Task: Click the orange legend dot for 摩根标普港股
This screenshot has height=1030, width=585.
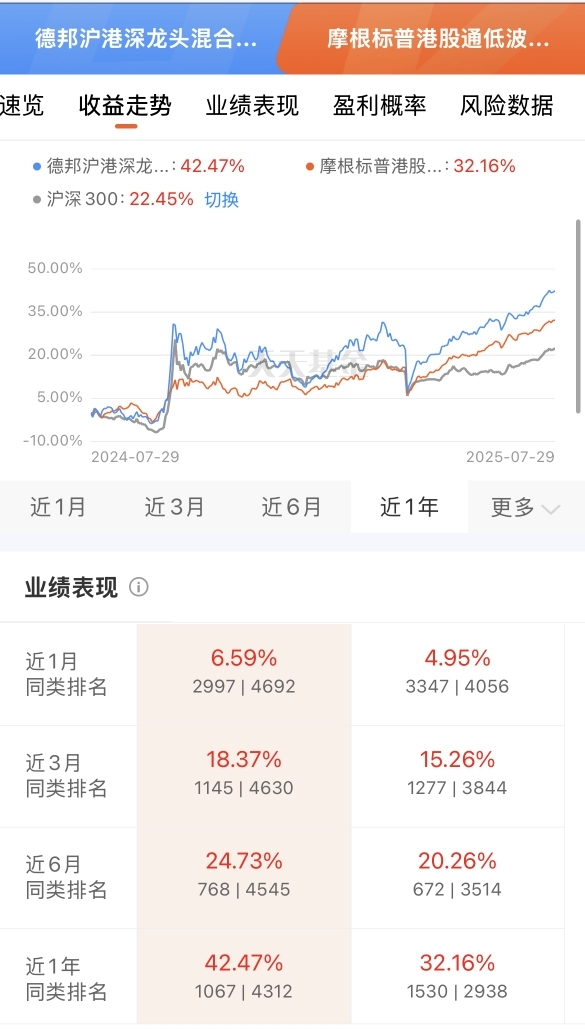Action: (310, 166)
